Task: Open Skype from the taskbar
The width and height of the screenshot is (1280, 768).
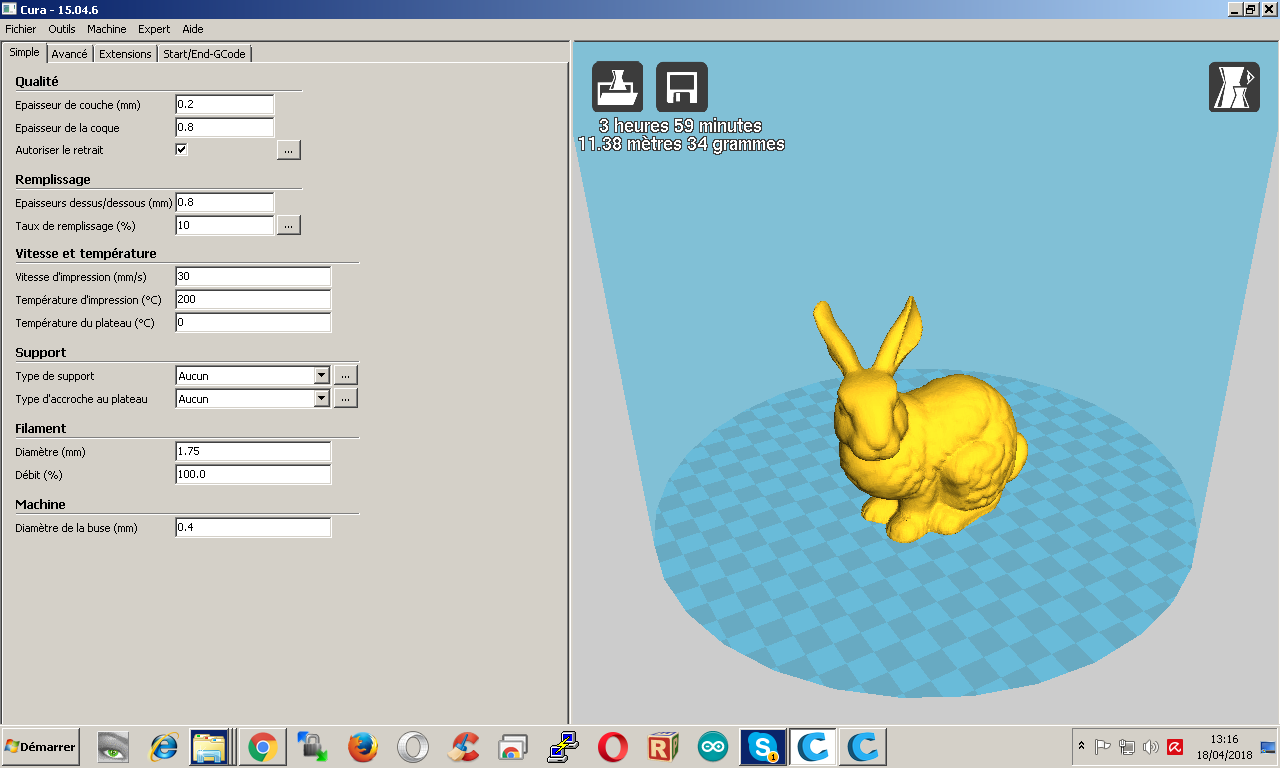Action: [763, 747]
